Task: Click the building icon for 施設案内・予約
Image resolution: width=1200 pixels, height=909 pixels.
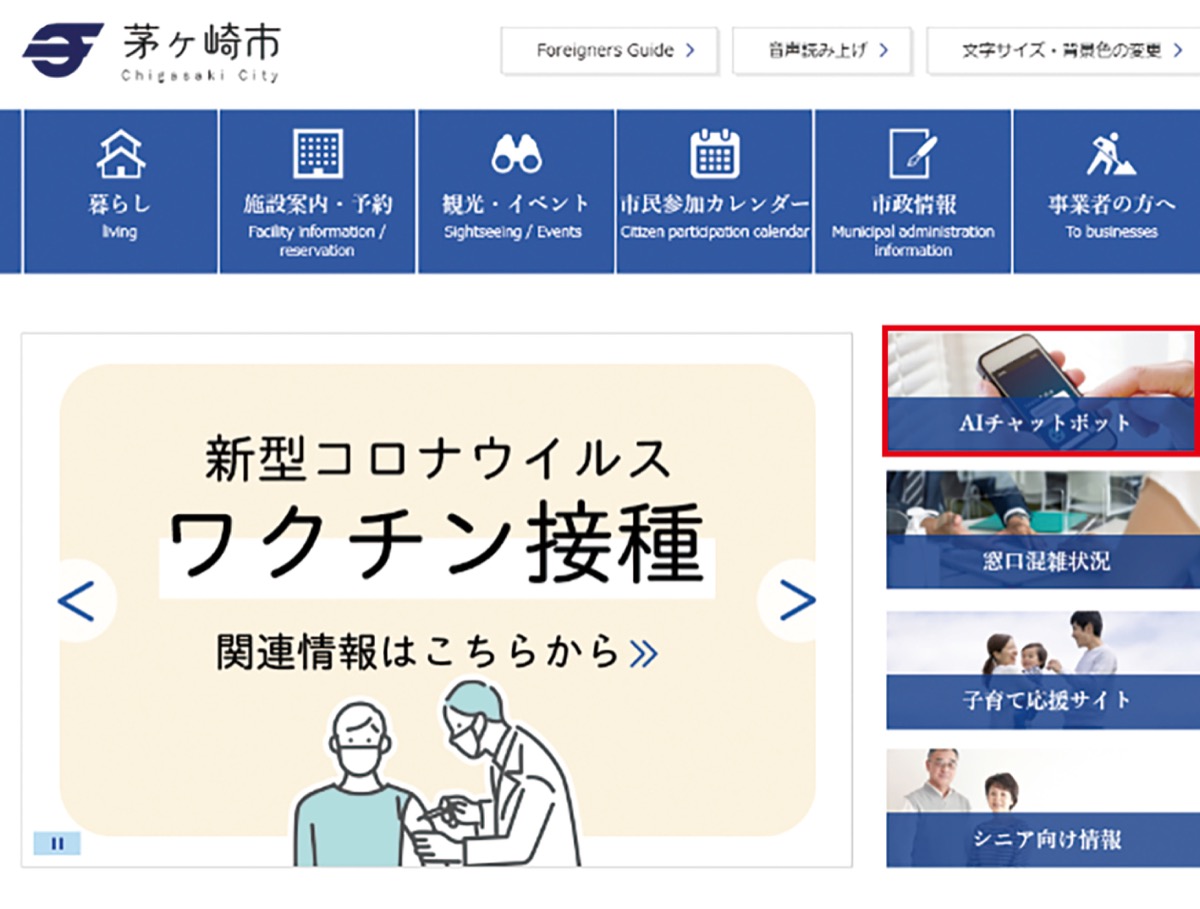Action: tap(318, 154)
